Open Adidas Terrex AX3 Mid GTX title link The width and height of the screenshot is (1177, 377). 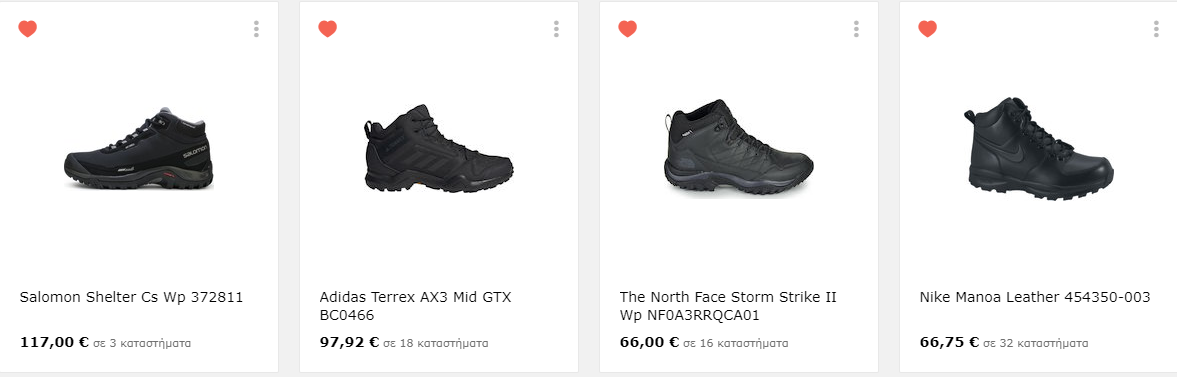pos(415,306)
